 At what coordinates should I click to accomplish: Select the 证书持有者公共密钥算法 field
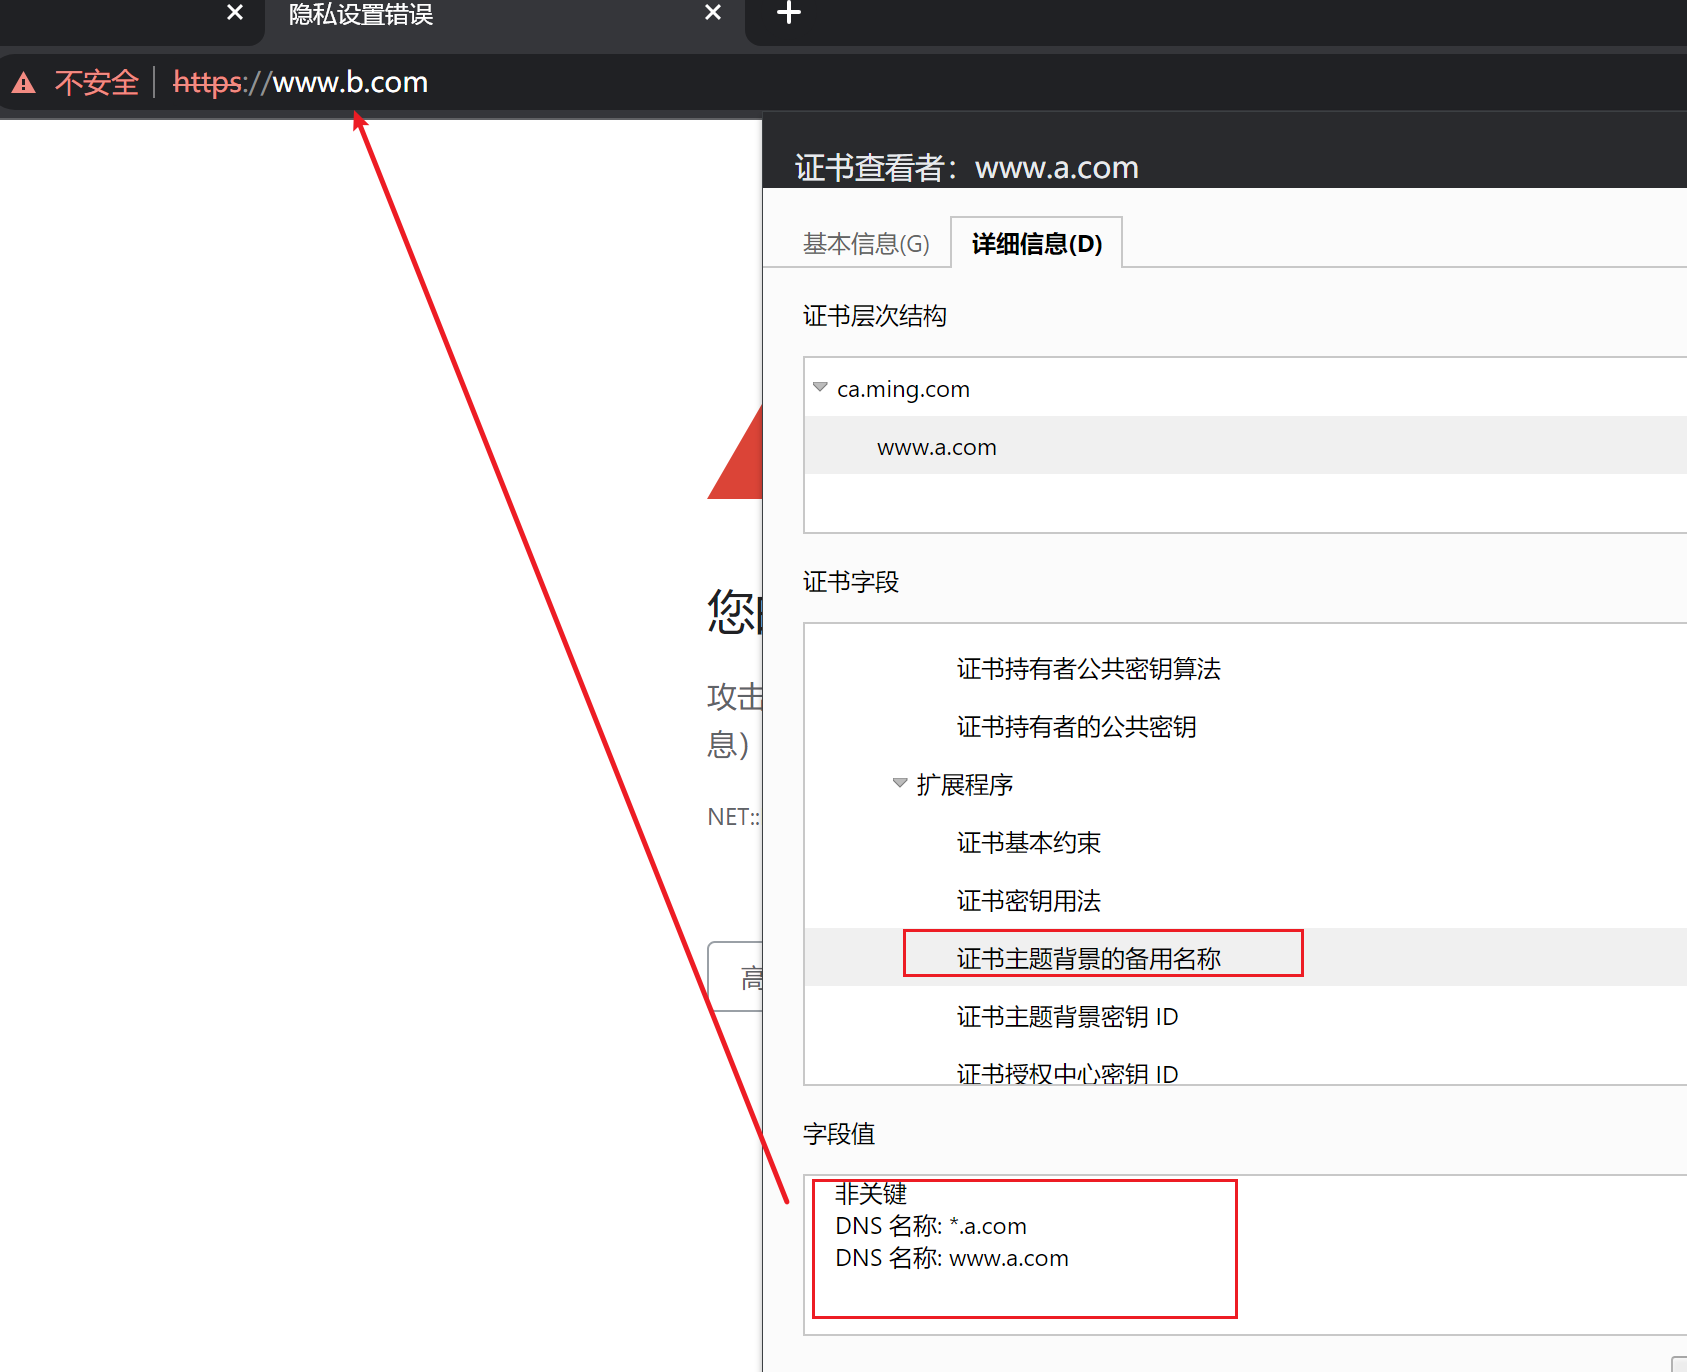[x=1088, y=669]
